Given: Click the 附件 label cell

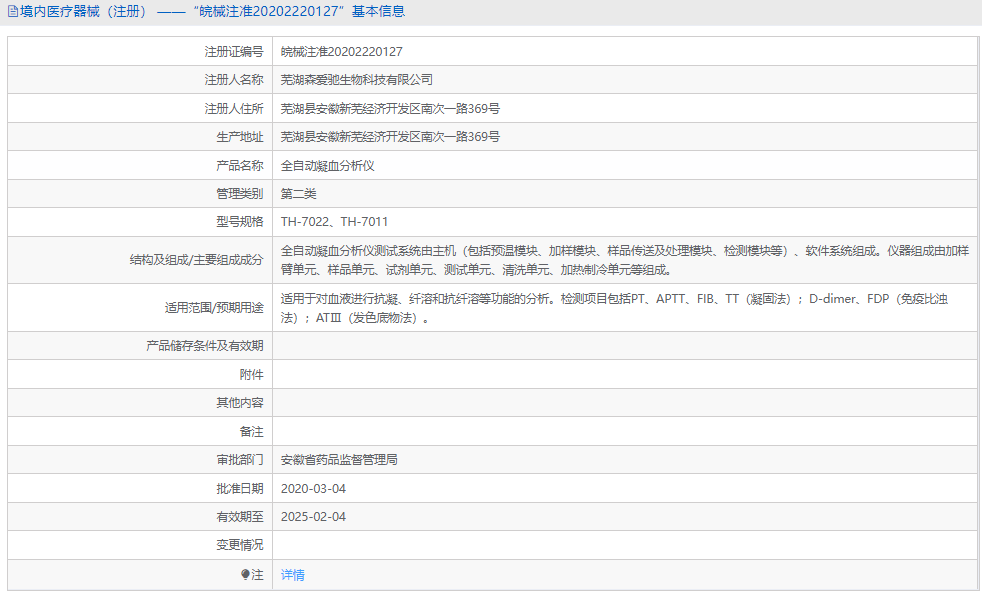Looking at the screenshot, I should 140,375.
